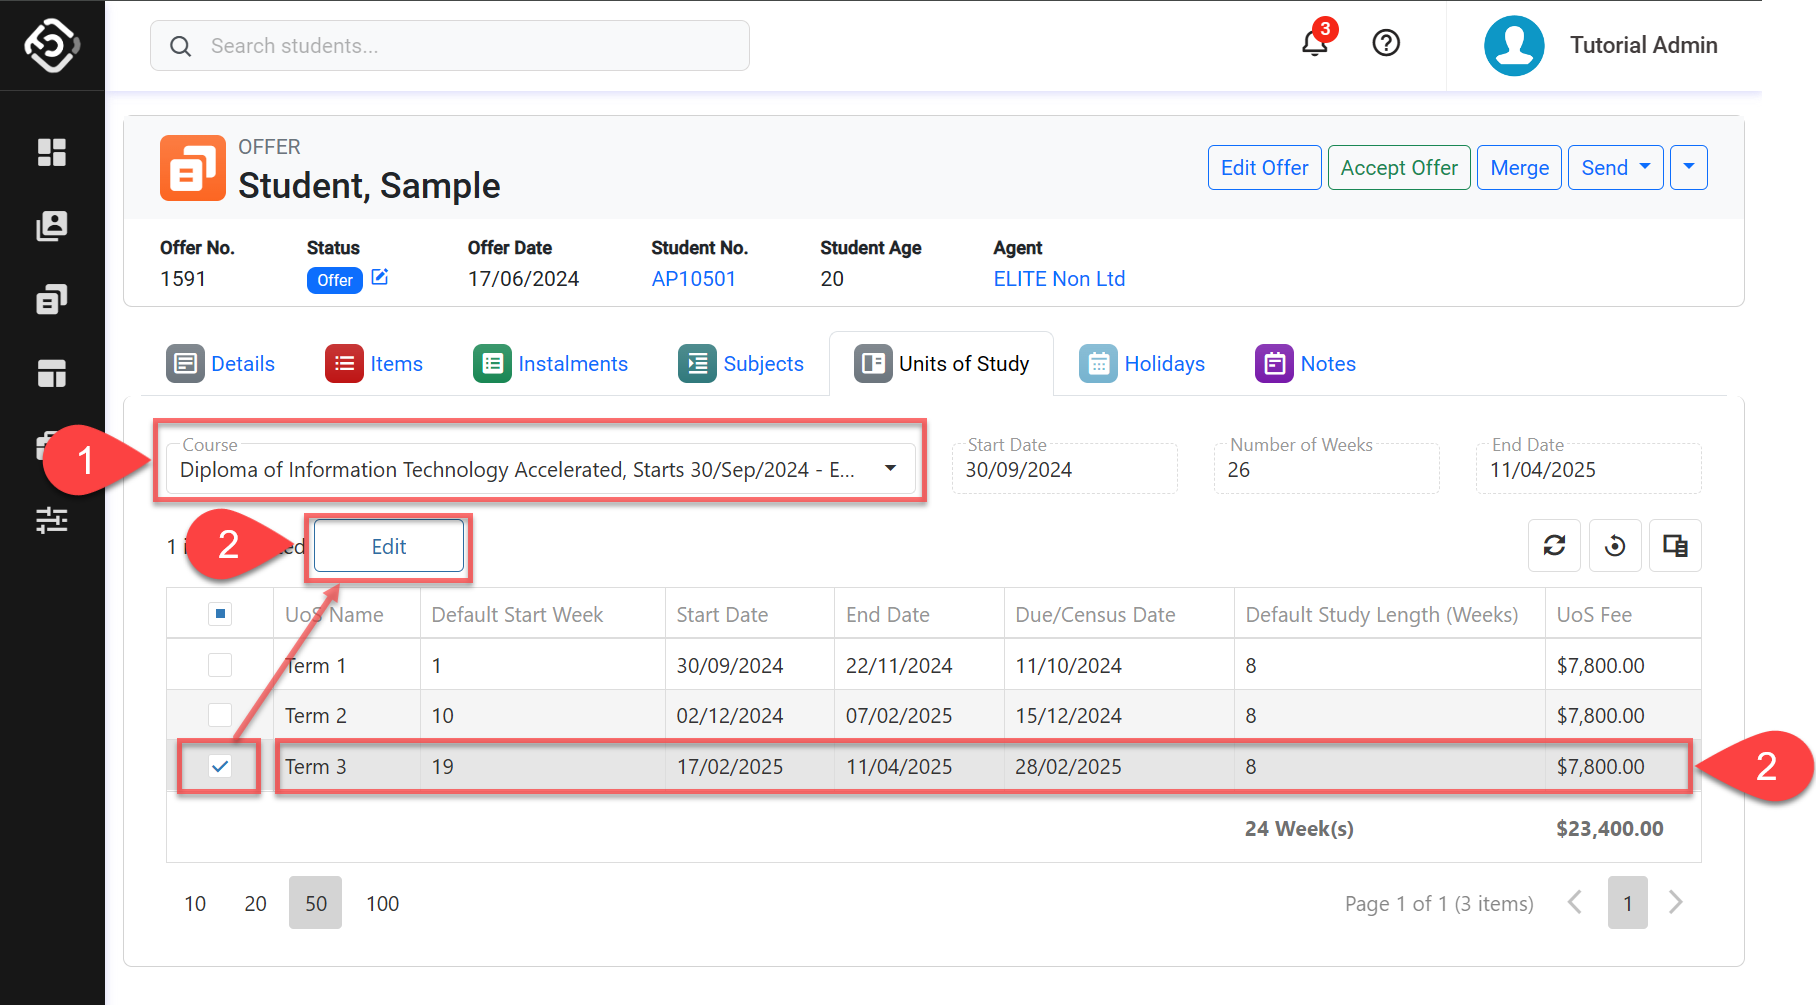Viewport: 1816px width, 1005px height.
Task: Go to next page arrow
Action: point(1676,902)
